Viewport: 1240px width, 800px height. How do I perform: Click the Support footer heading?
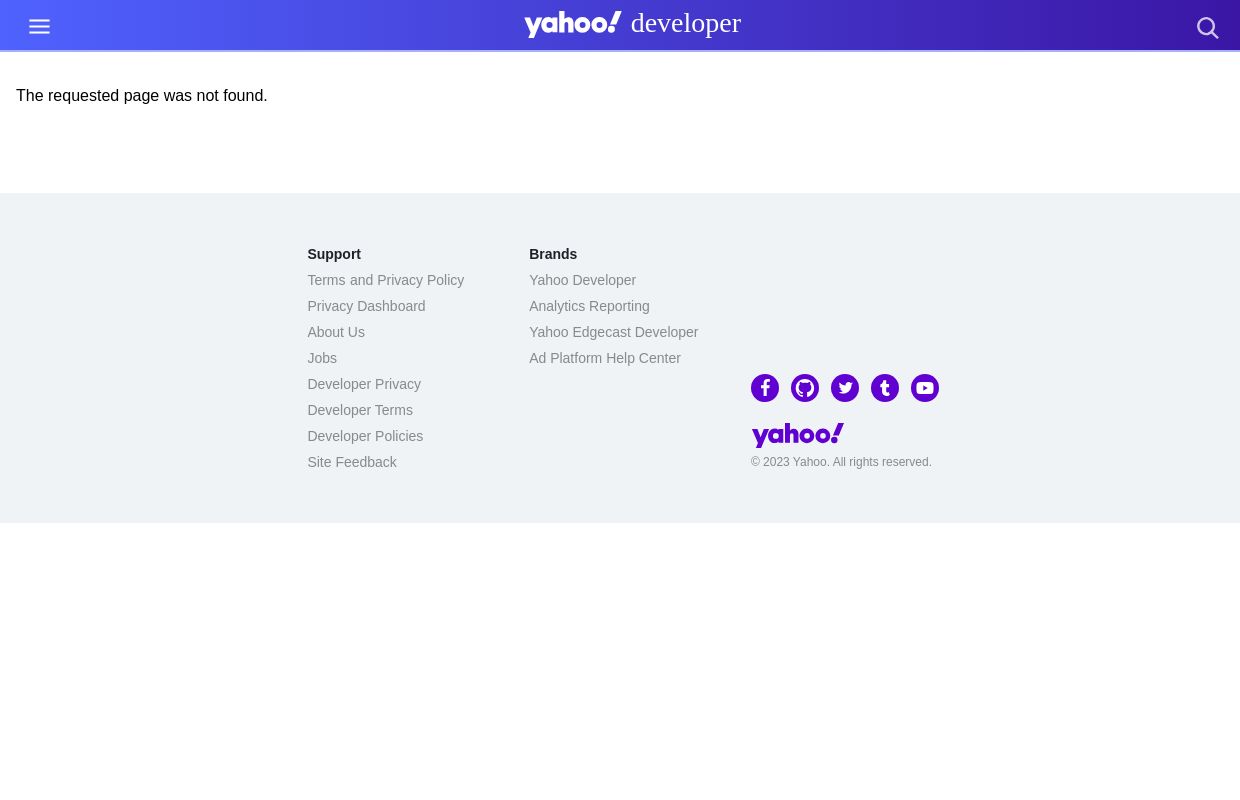click(334, 254)
